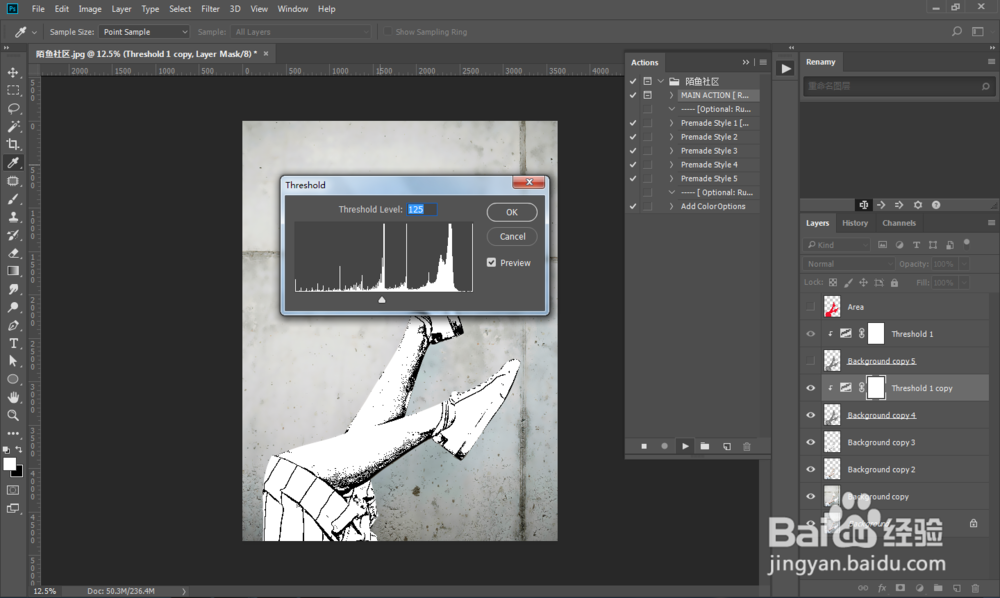Select the Brush tool

pos(13,199)
